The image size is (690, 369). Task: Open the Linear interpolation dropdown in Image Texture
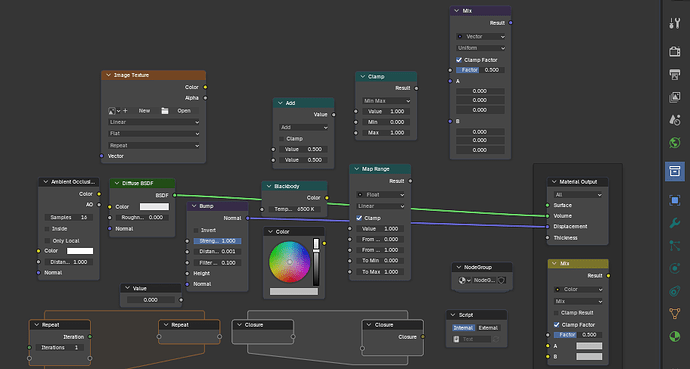click(x=154, y=122)
